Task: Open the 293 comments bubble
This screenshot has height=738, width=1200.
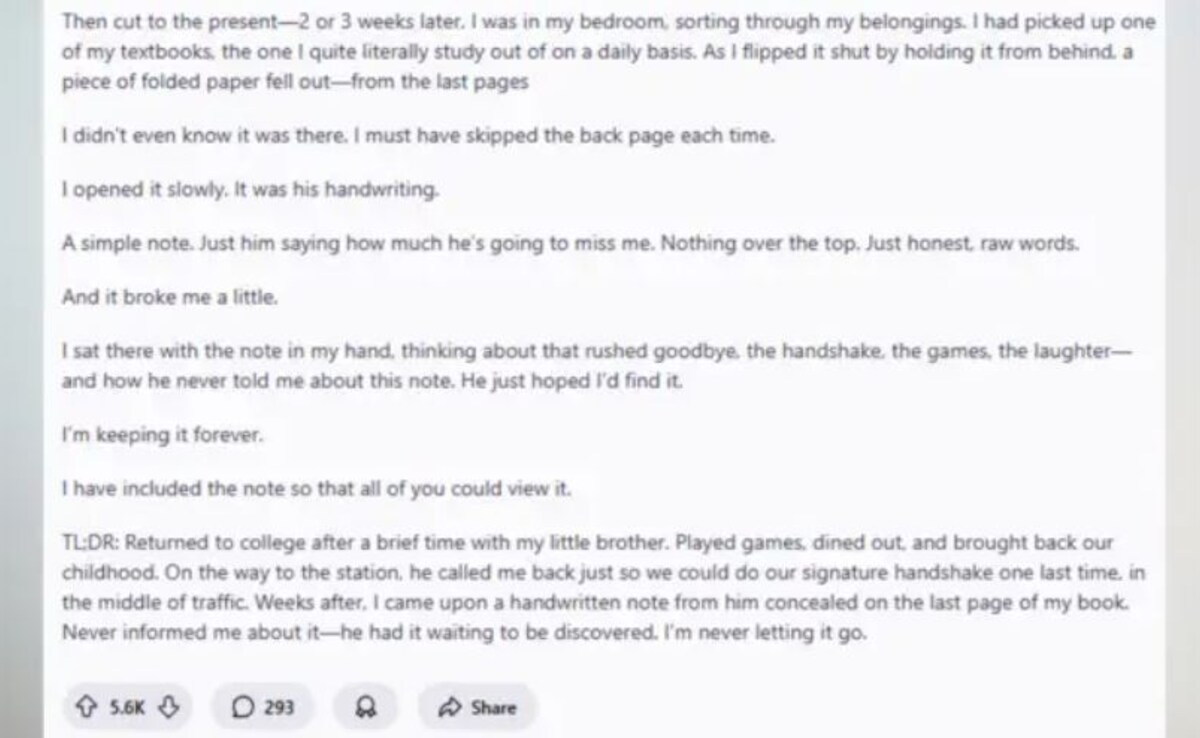Action: click(x=263, y=708)
